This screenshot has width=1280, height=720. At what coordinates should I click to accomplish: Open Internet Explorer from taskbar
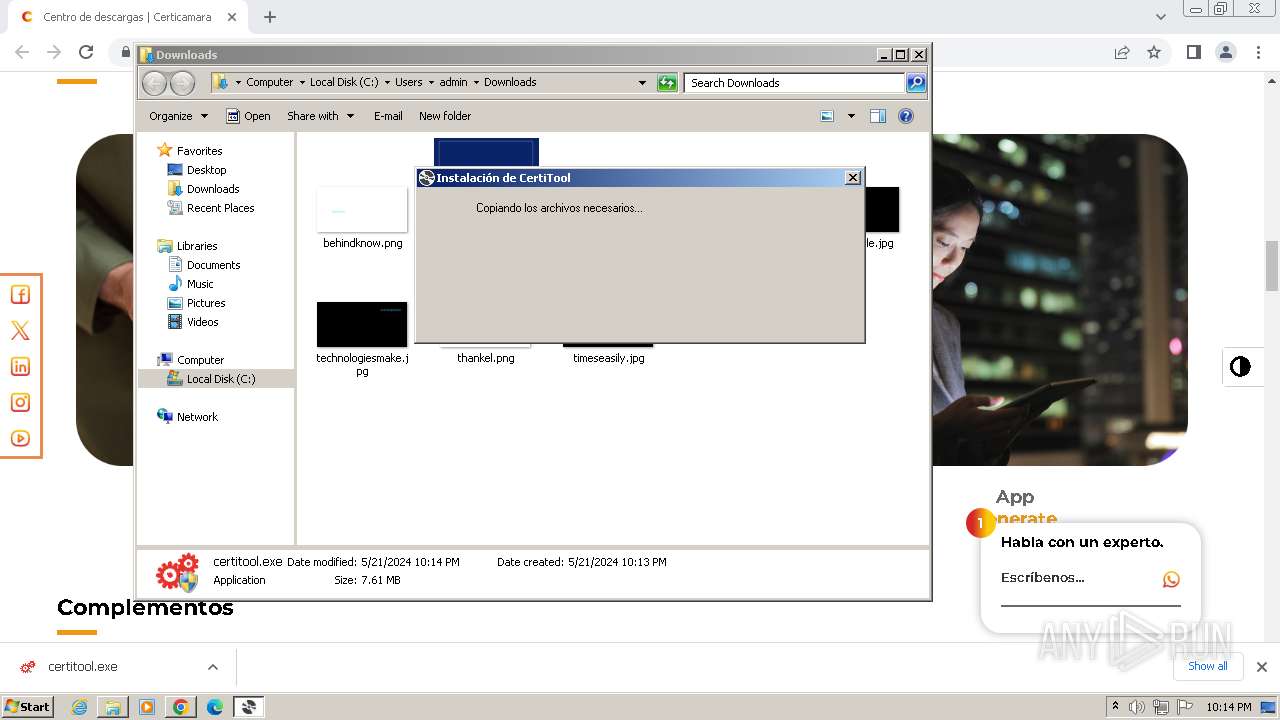point(79,707)
